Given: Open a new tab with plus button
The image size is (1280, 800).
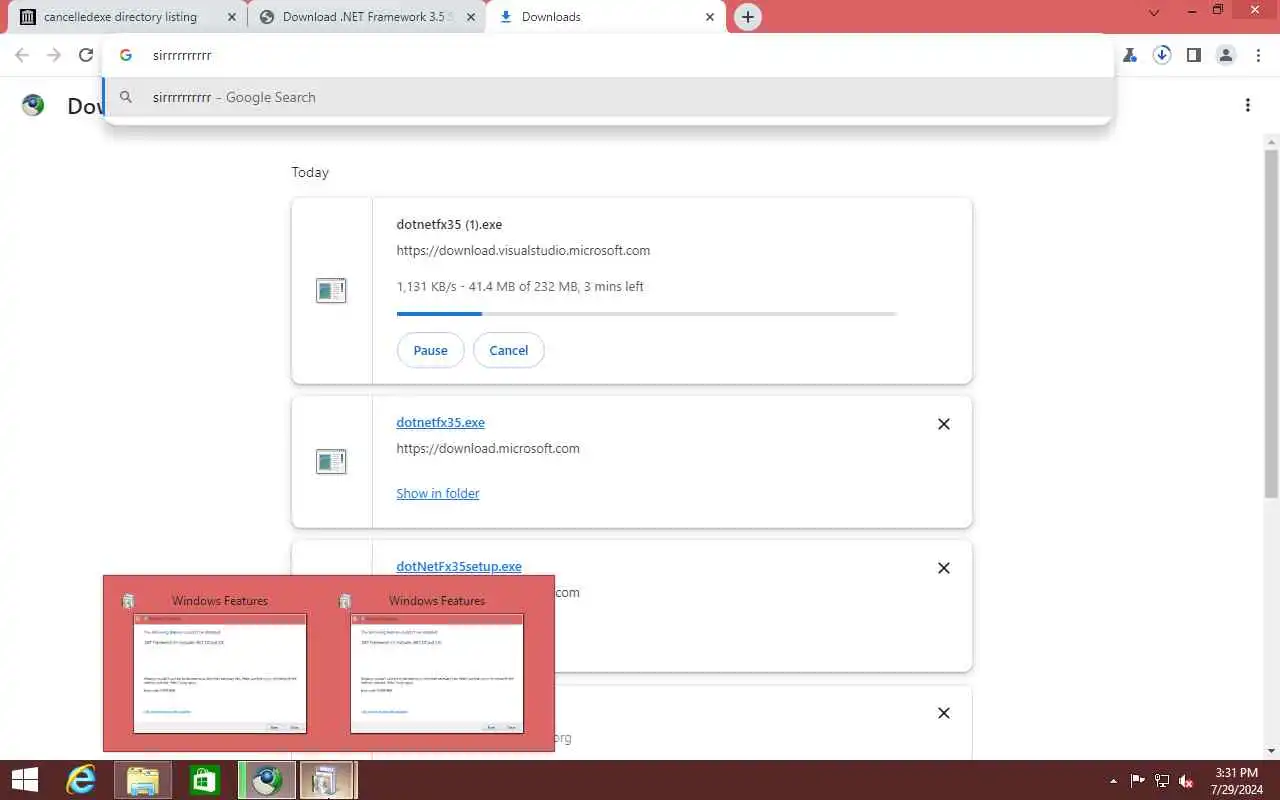Looking at the screenshot, I should [747, 17].
